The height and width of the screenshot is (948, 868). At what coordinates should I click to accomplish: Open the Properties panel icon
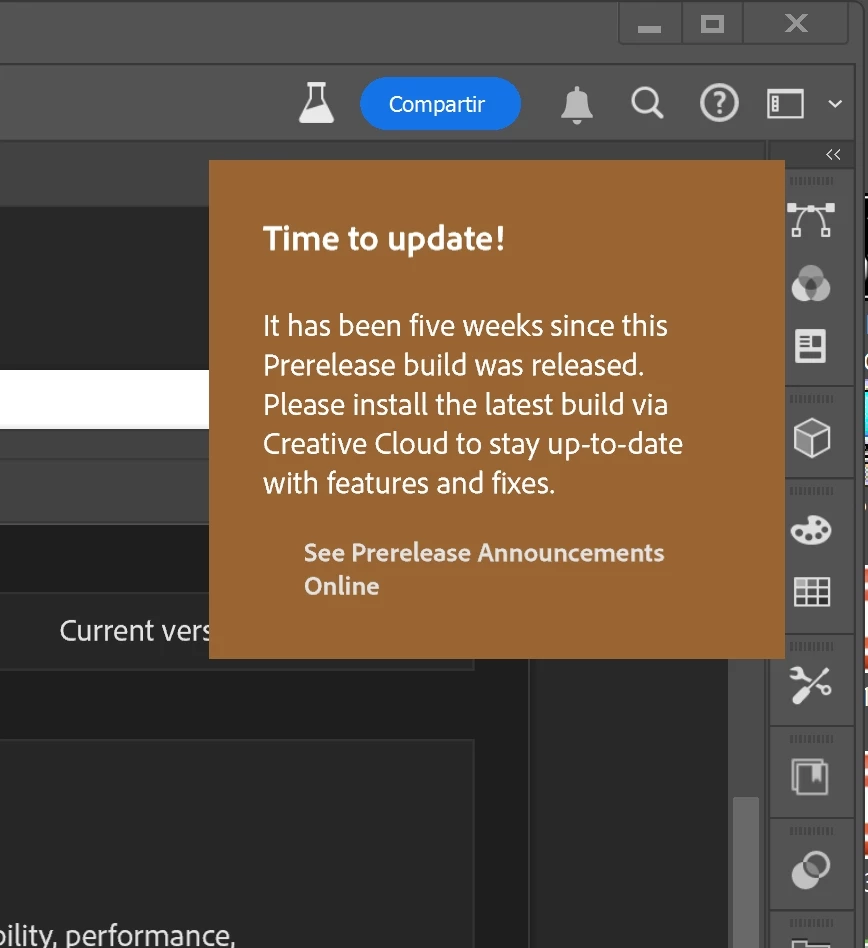coord(811,346)
